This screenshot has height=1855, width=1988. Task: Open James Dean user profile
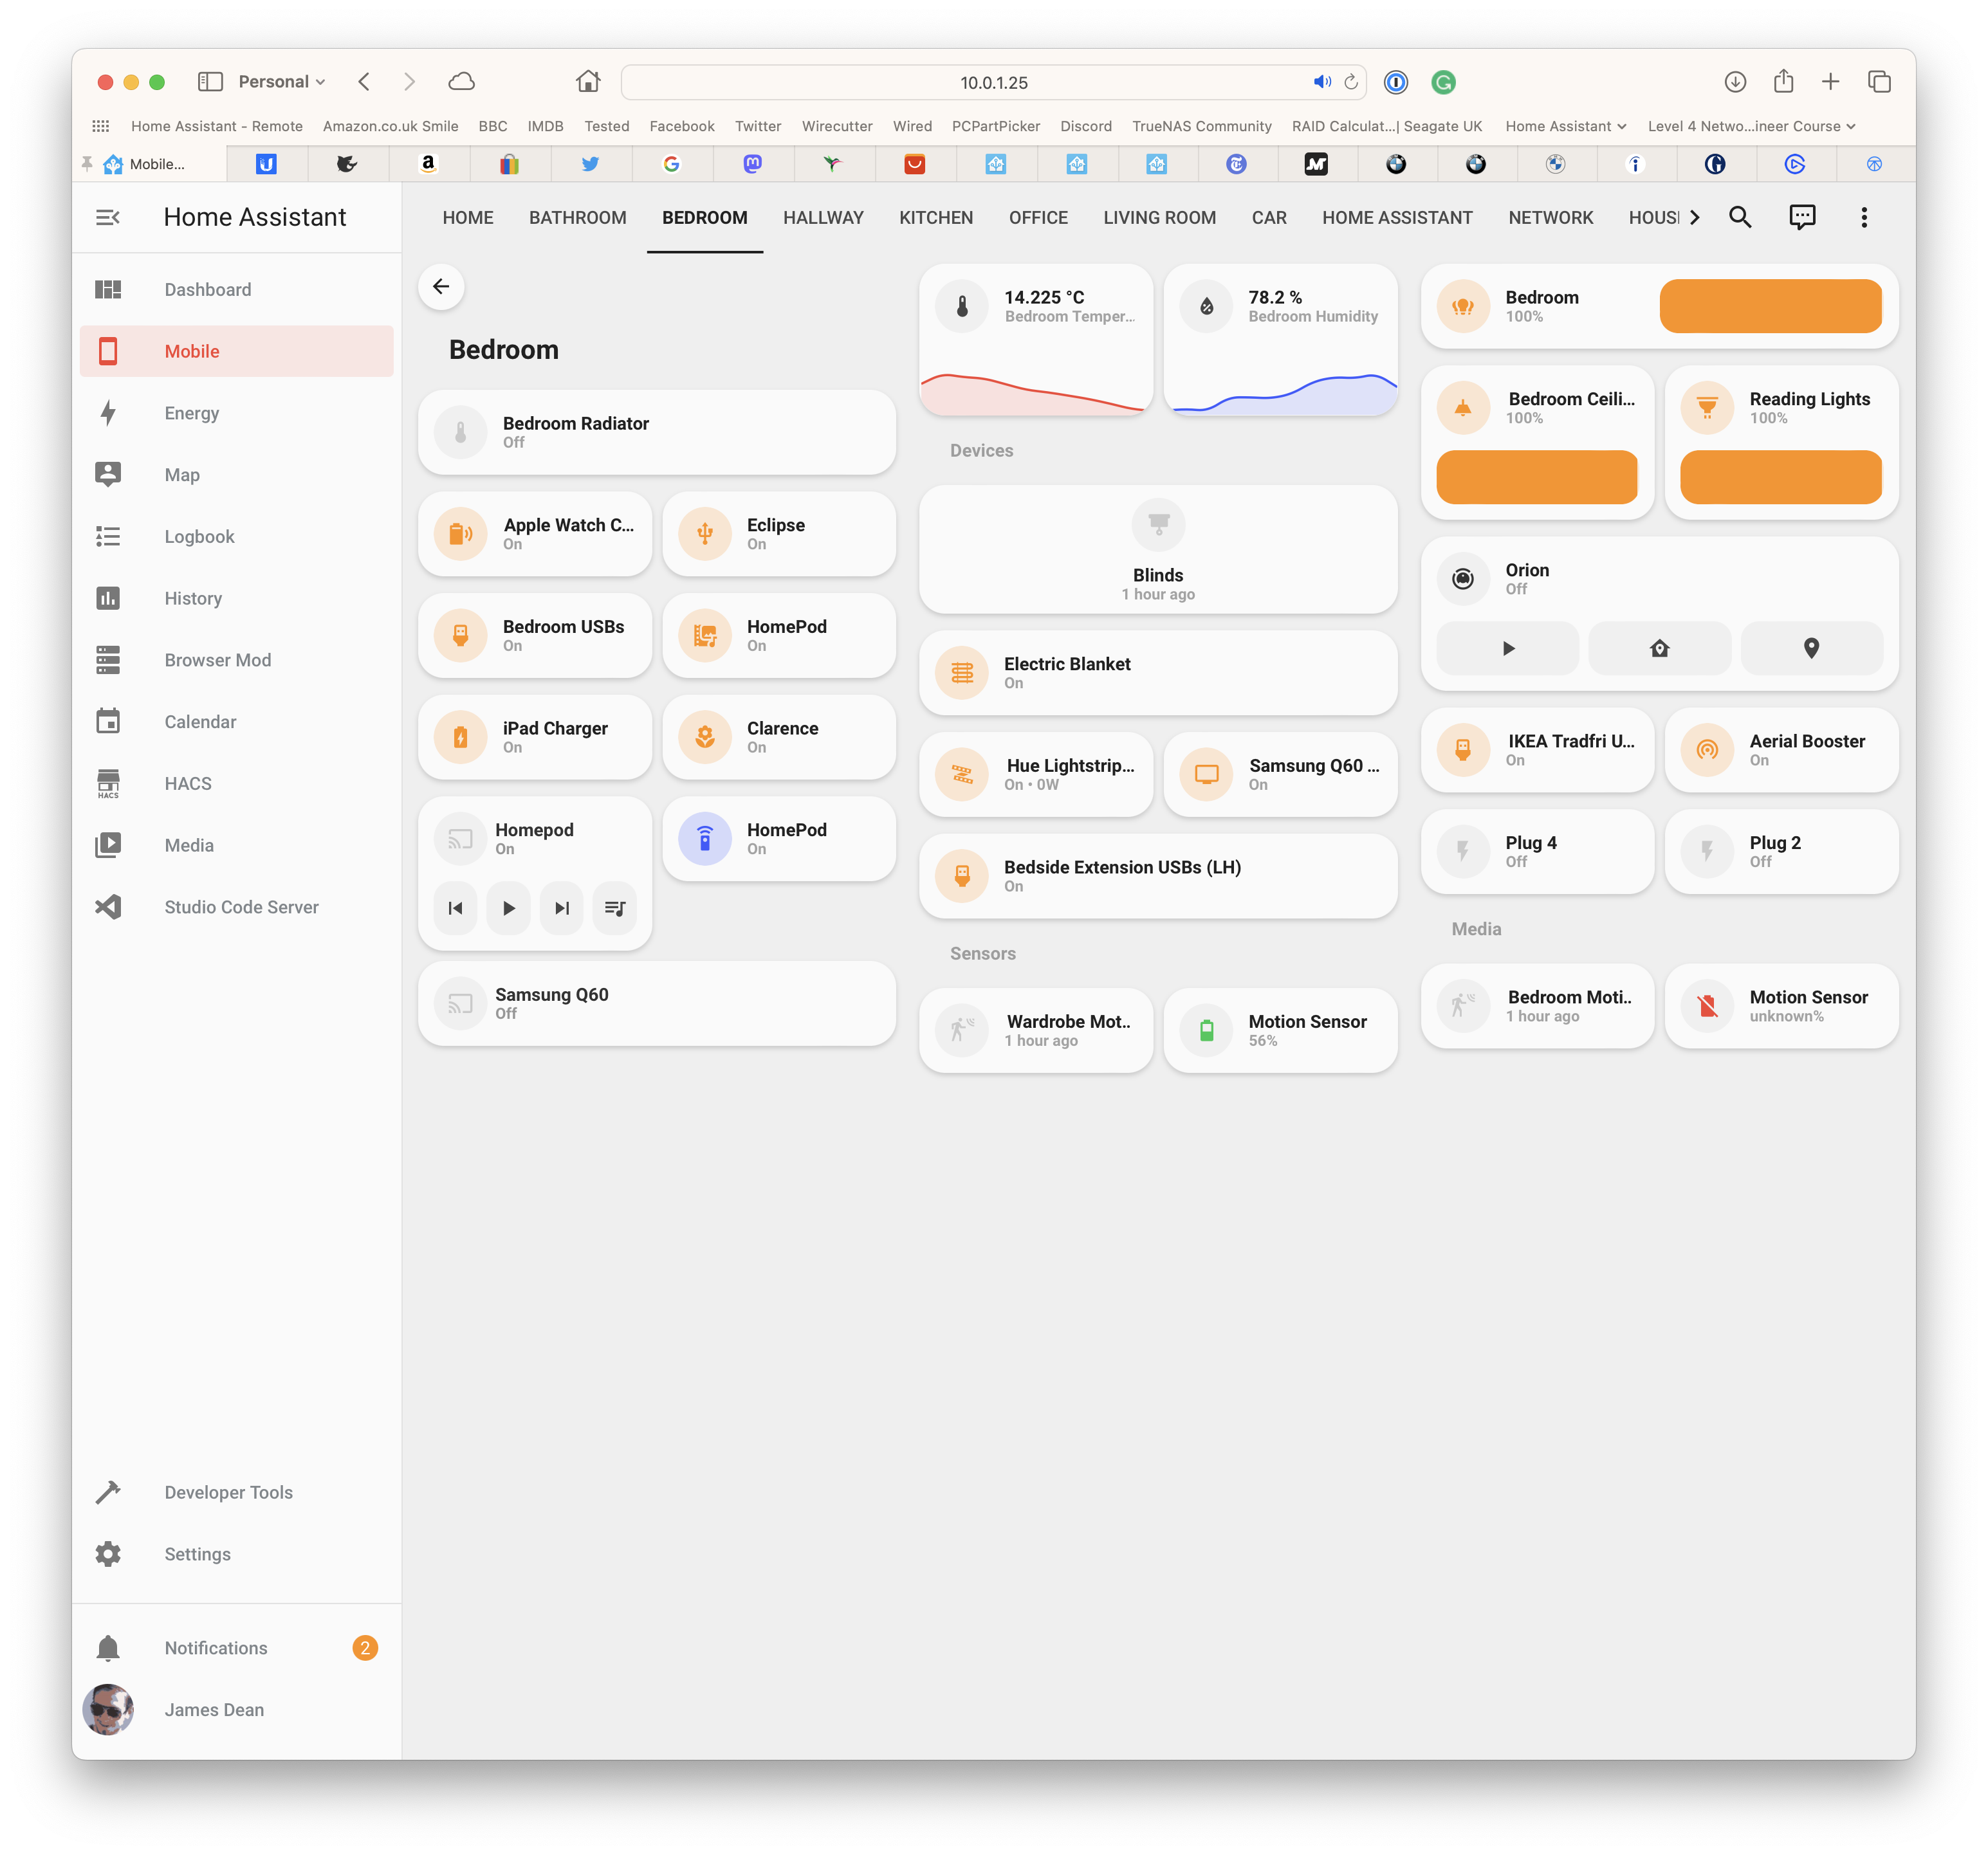pos(237,1710)
